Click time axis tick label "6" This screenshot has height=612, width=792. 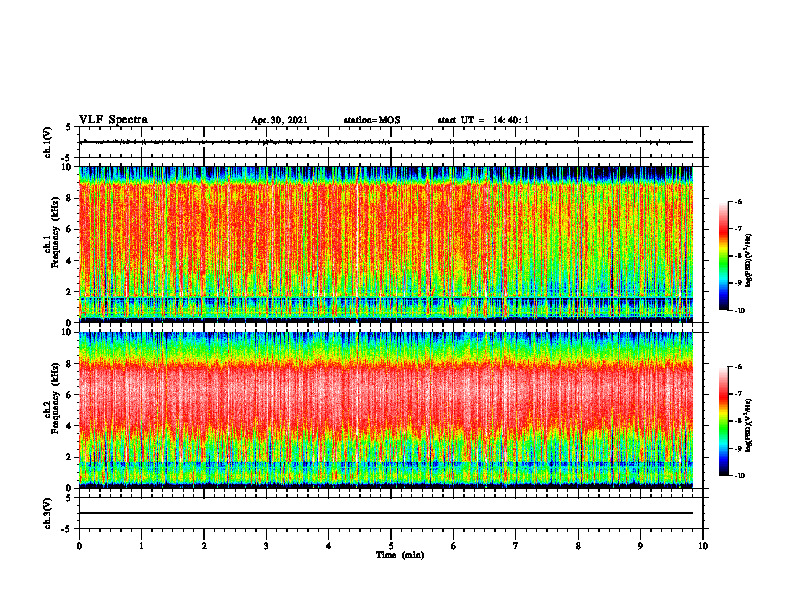(x=454, y=546)
